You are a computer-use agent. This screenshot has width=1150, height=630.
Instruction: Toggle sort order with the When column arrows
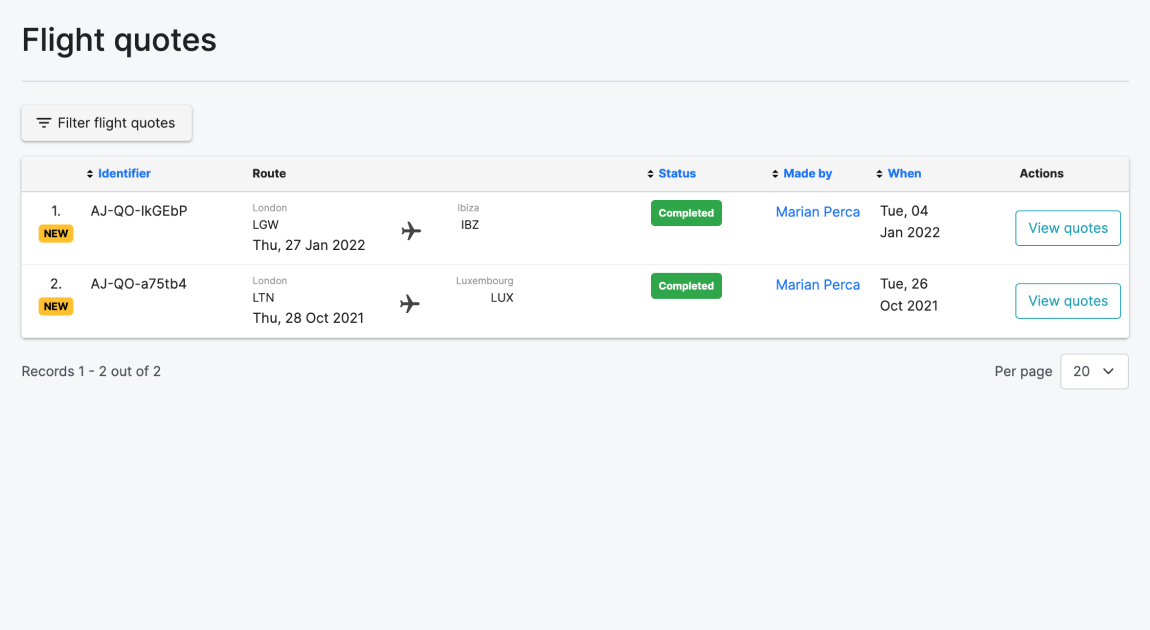[x=880, y=174]
